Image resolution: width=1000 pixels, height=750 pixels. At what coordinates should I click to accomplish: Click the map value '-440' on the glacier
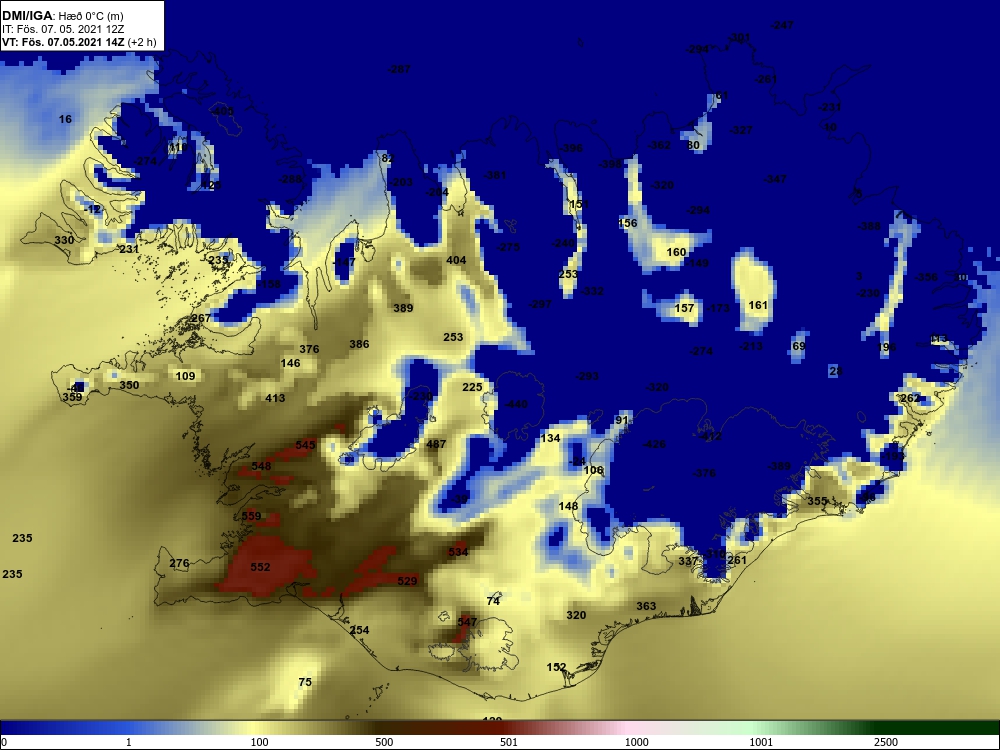pyautogui.click(x=516, y=404)
